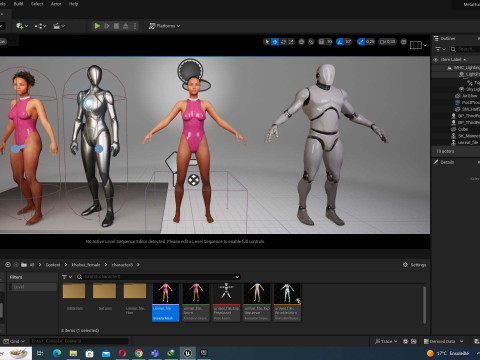
Task: Open the Blueprints dropdown in the toolbar
Action: point(40,26)
